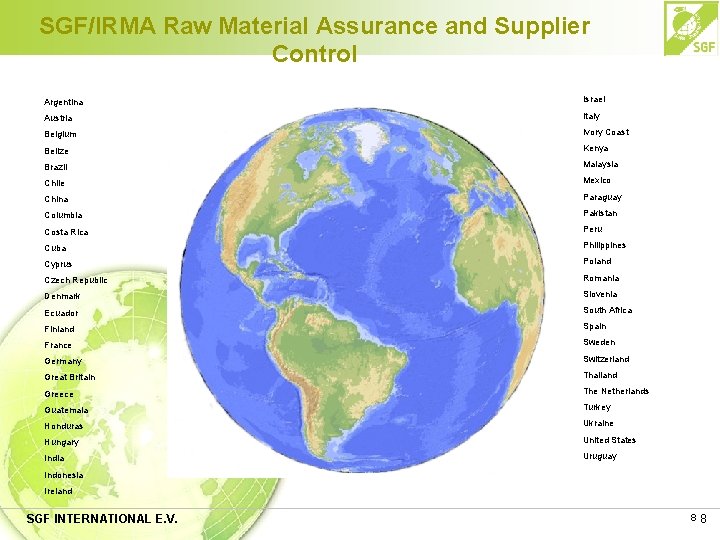
Task: Select 'Ivory Coast' in the right list
Action: [606, 132]
